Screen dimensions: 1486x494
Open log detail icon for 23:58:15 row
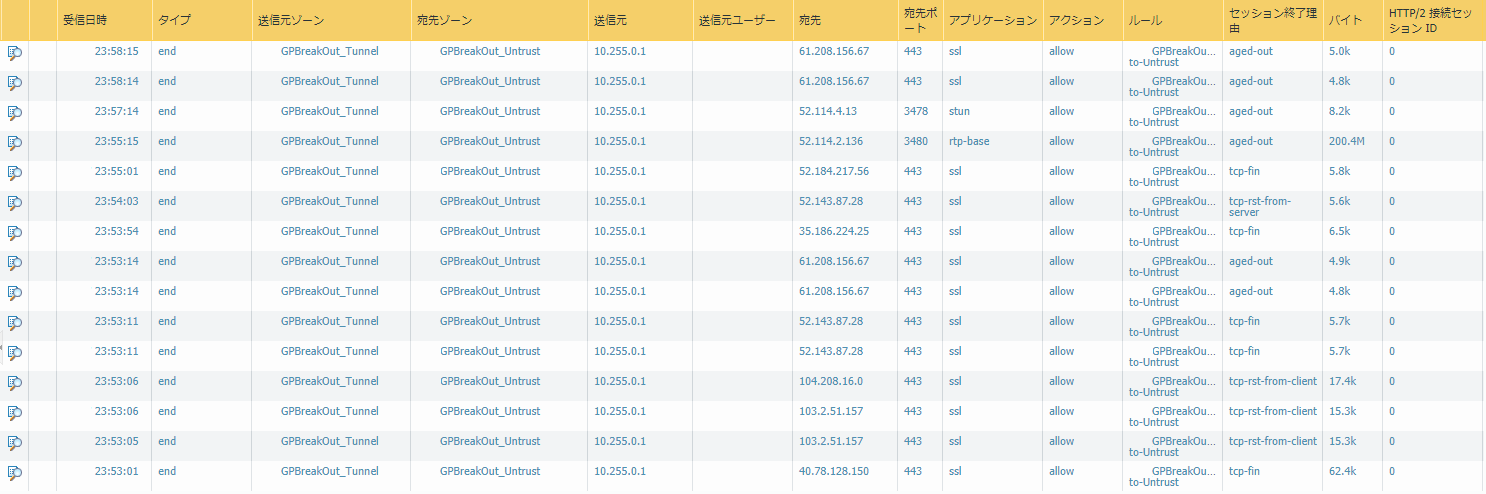pos(14,53)
